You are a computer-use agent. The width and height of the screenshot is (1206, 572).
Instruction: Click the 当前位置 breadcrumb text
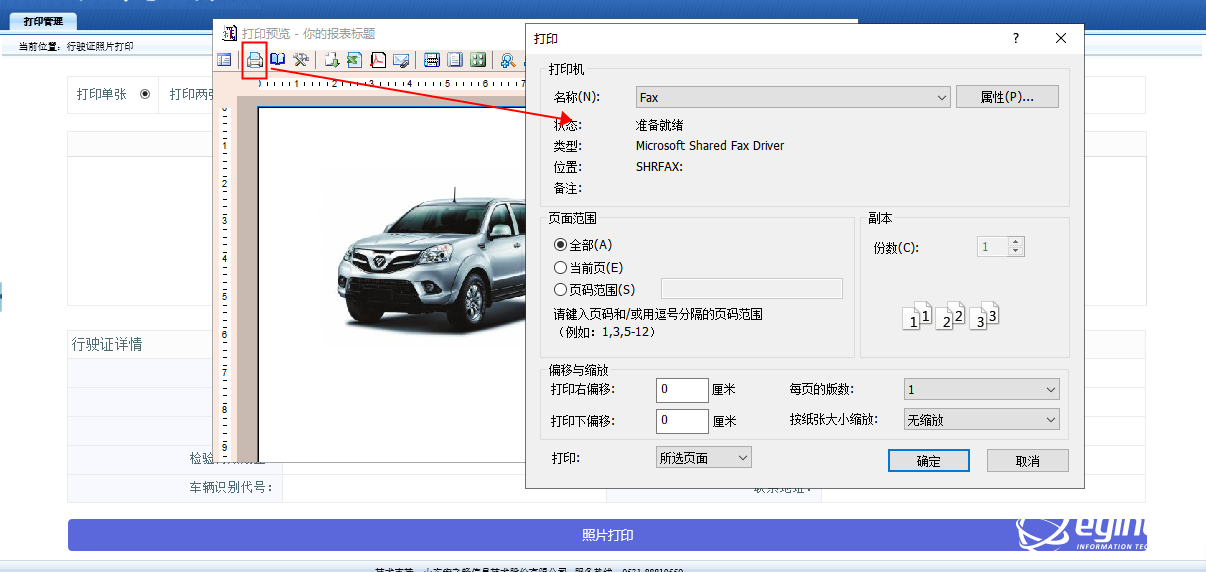(76, 46)
